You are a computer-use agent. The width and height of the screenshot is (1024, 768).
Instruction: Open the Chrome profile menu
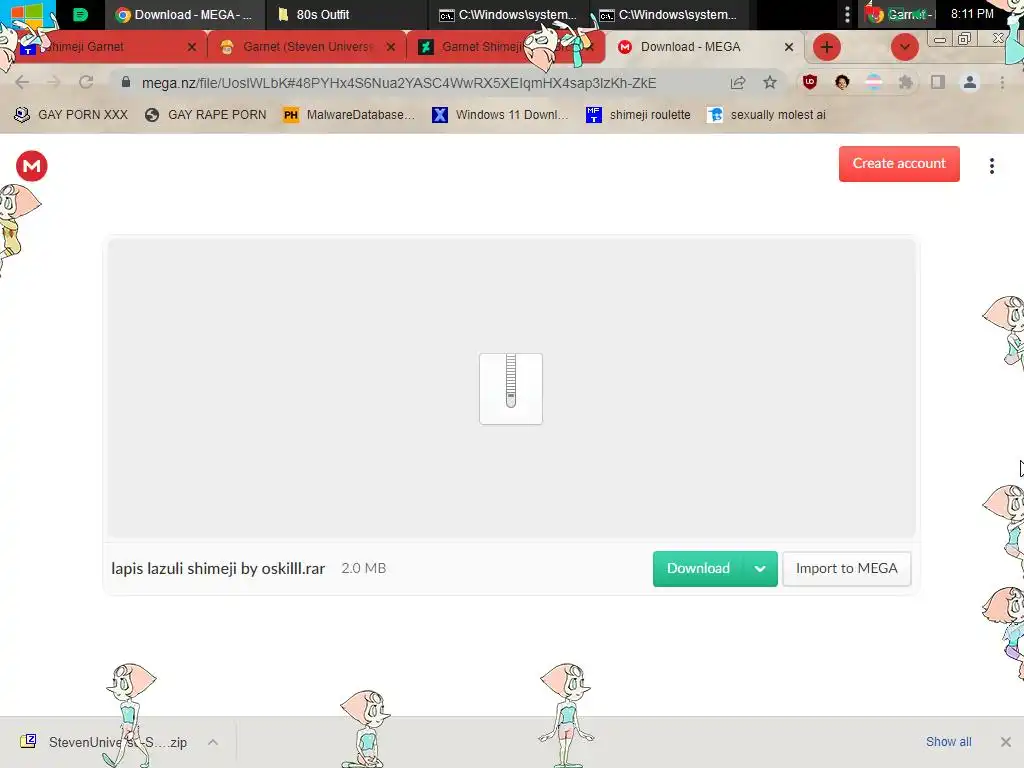click(x=970, y=82)
